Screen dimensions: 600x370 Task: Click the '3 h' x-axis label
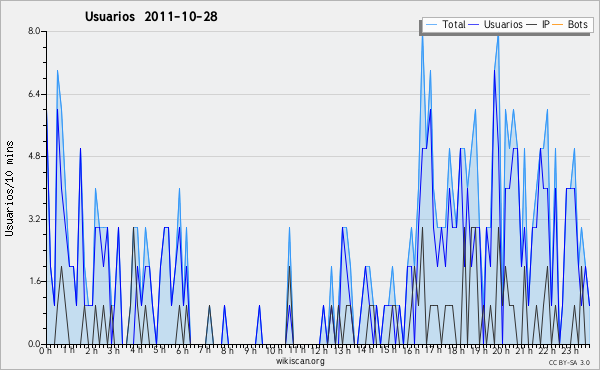(x=114, y=350)
